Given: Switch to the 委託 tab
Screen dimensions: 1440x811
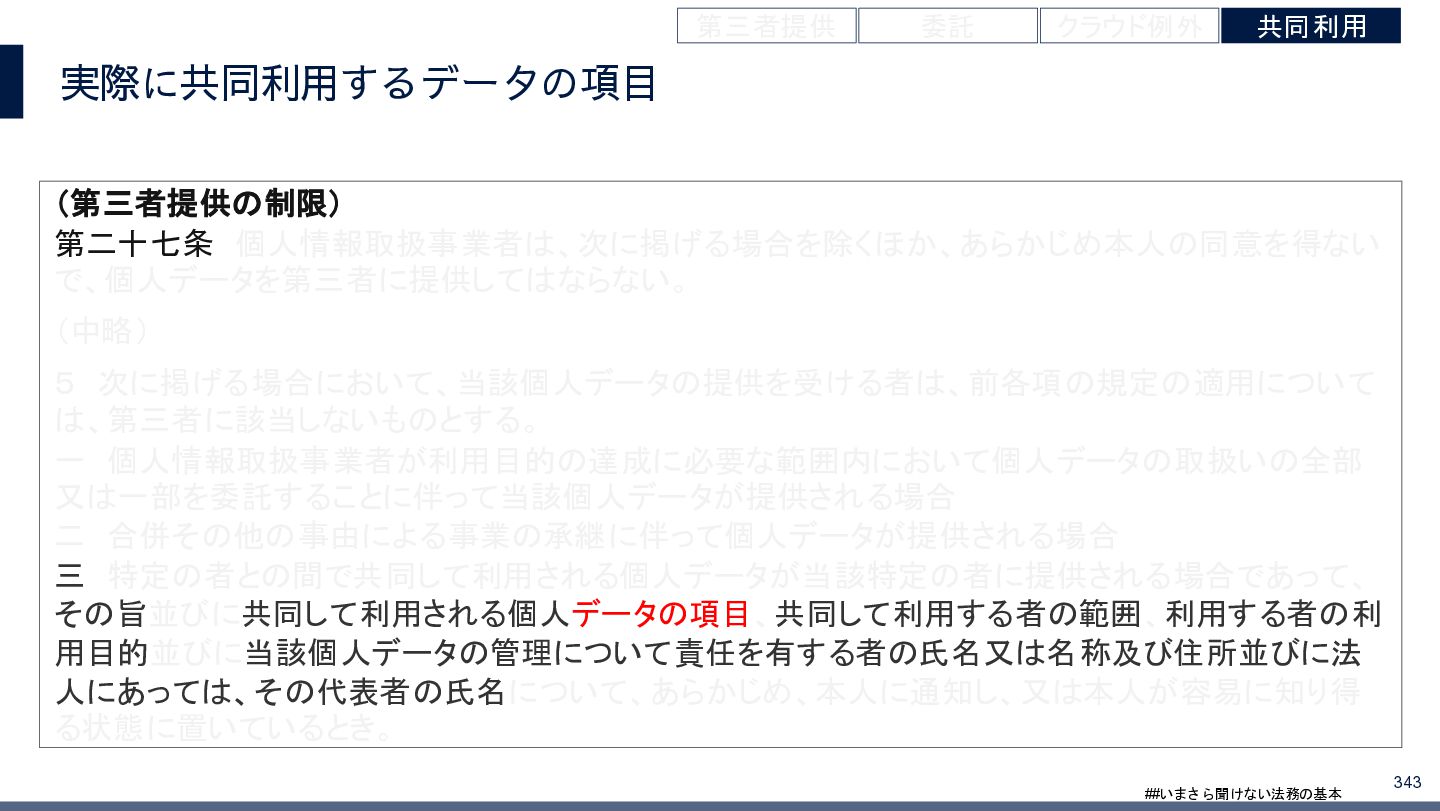Looking at the screenshot, I should point(948,26).
